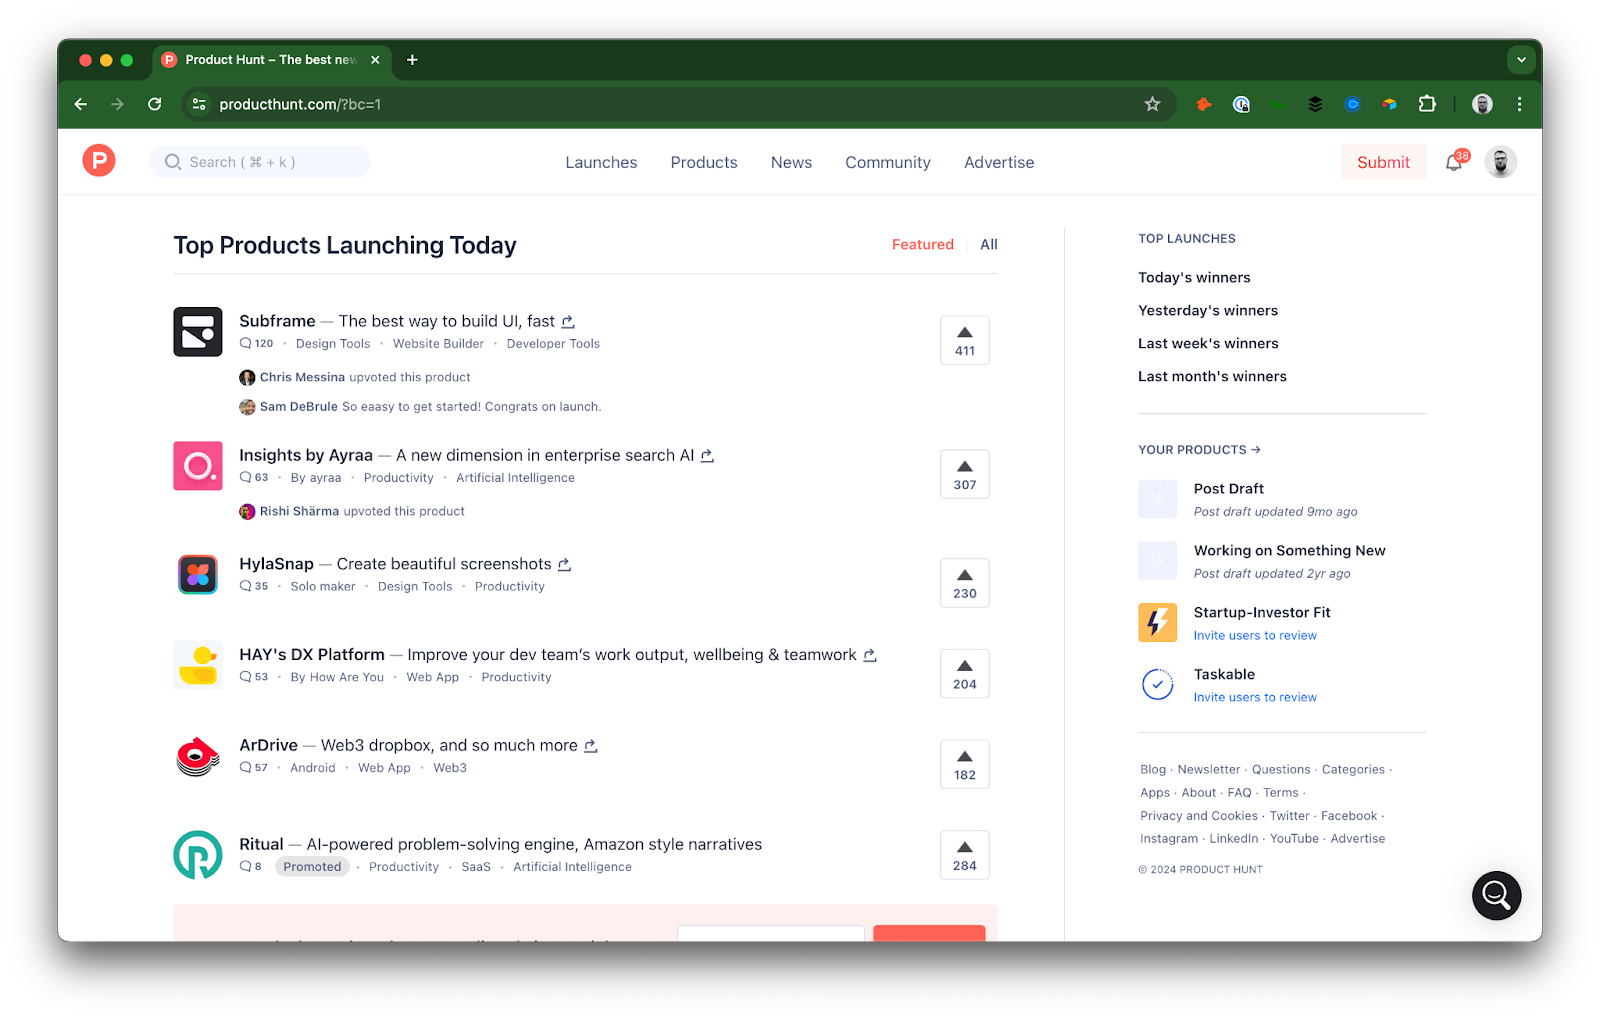The width and height of the screenshot is (1600, 1017).
Task: Open the Your Products link
Action: click(1199, 450)
